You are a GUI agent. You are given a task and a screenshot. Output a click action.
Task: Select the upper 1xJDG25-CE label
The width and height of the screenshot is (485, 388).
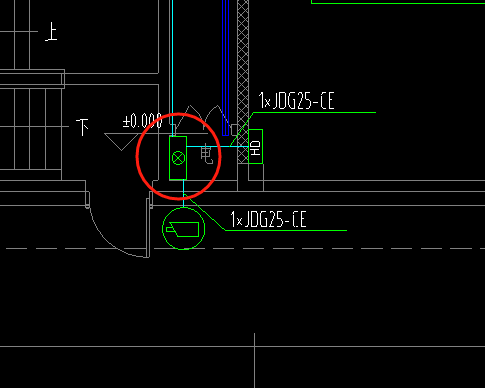pos(296,101)
